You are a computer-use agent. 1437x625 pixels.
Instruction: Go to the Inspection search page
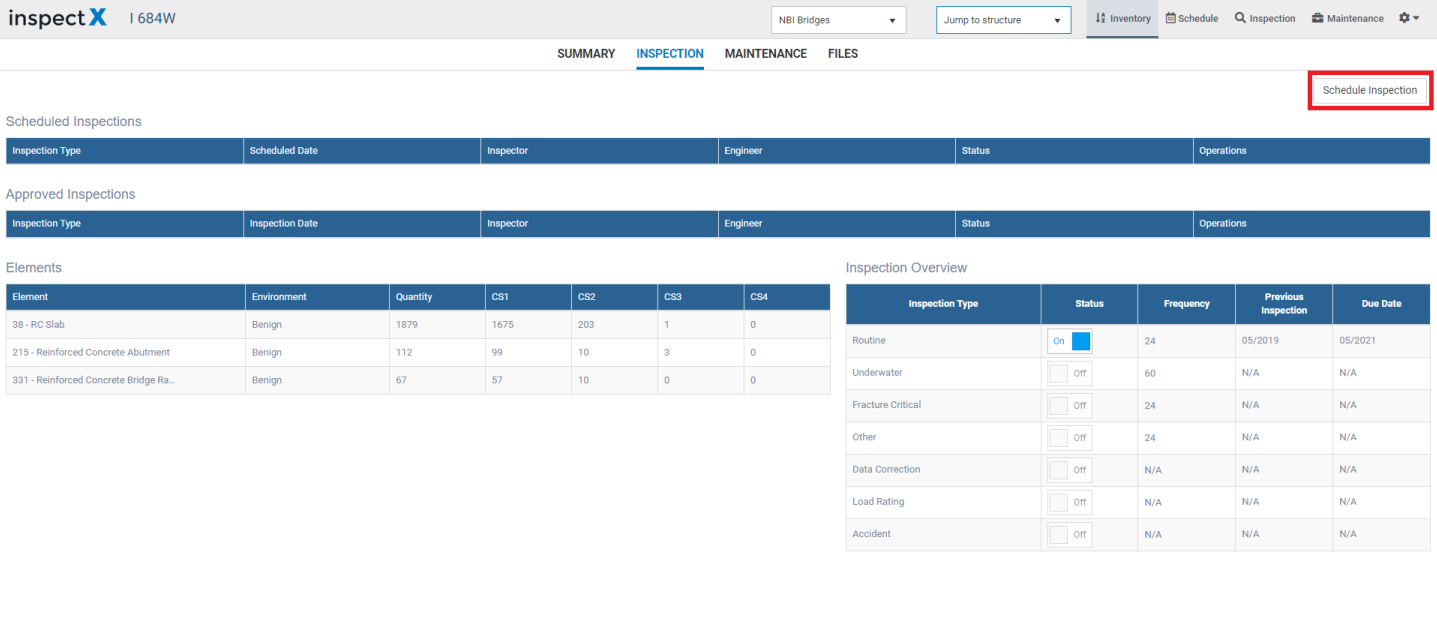point(1265,18)
